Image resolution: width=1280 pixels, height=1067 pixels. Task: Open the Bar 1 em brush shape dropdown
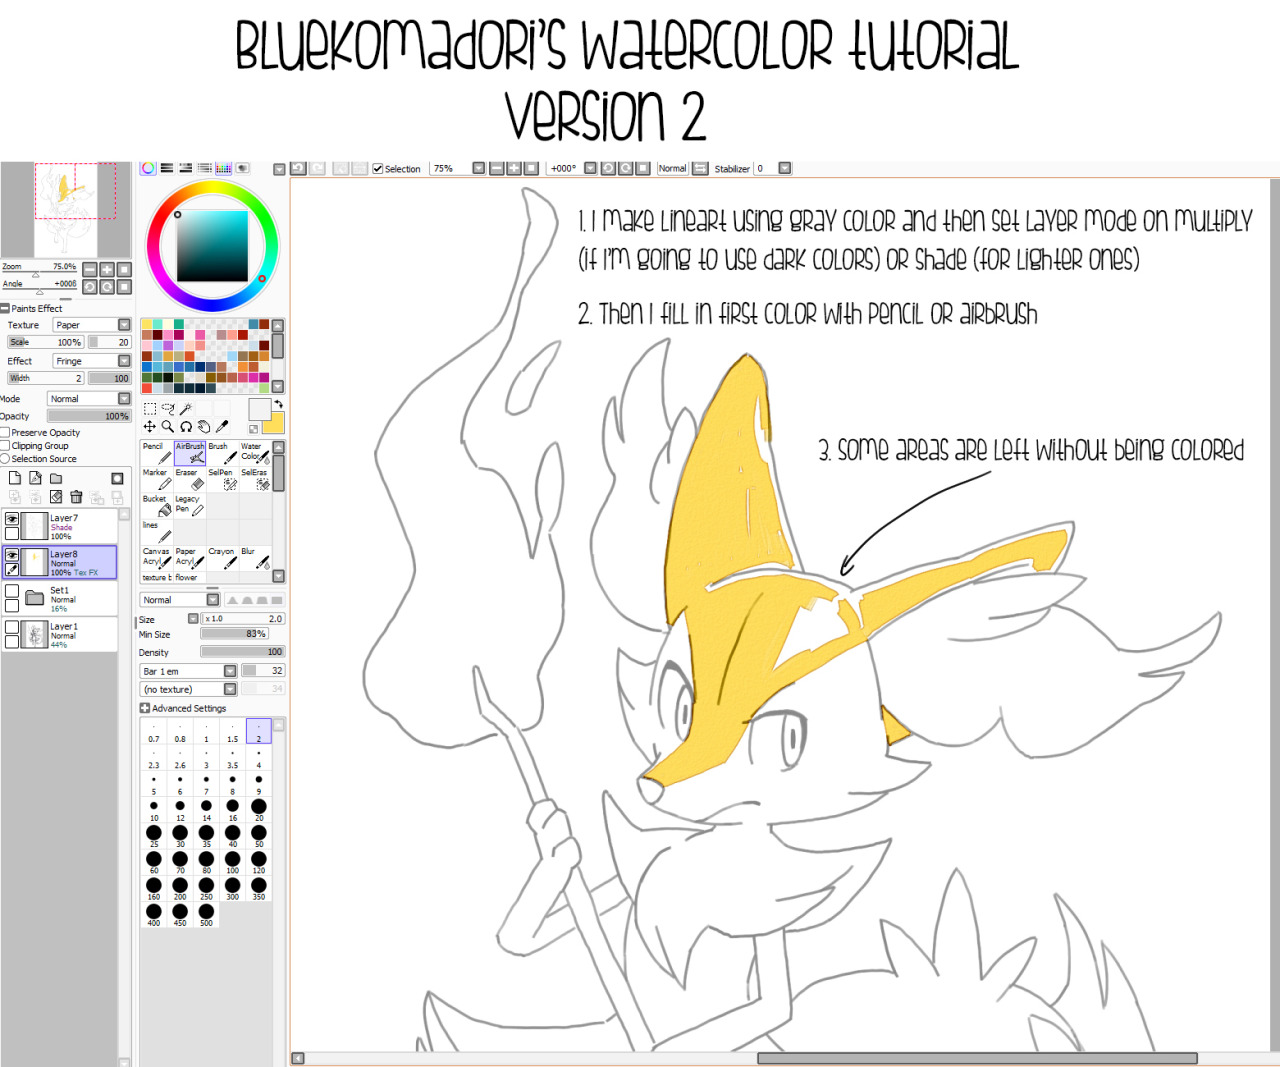click(188, 671)
